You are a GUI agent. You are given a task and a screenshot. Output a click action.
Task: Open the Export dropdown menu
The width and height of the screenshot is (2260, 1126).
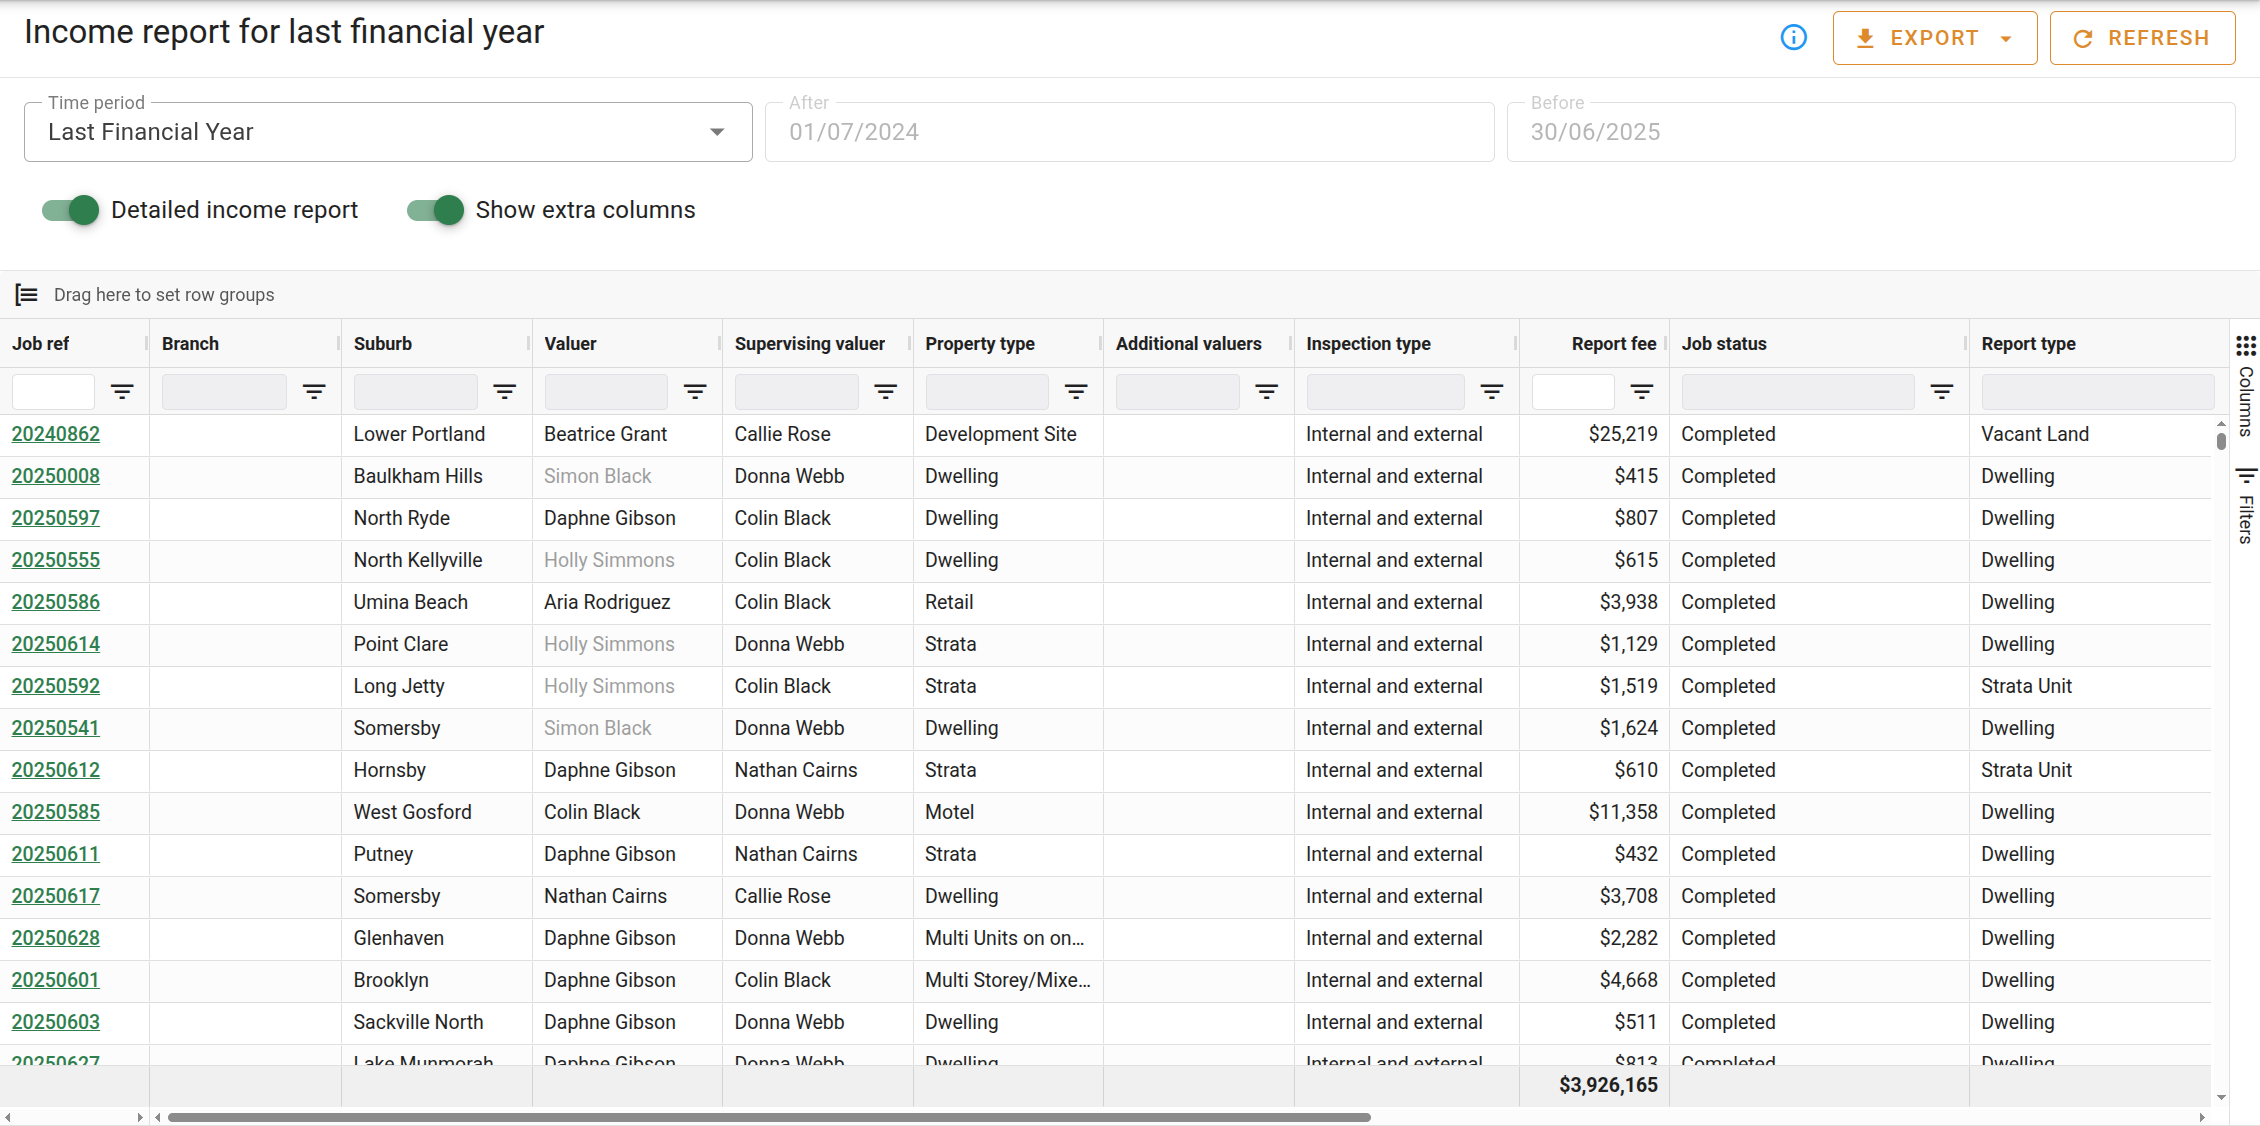point(1935,38)
